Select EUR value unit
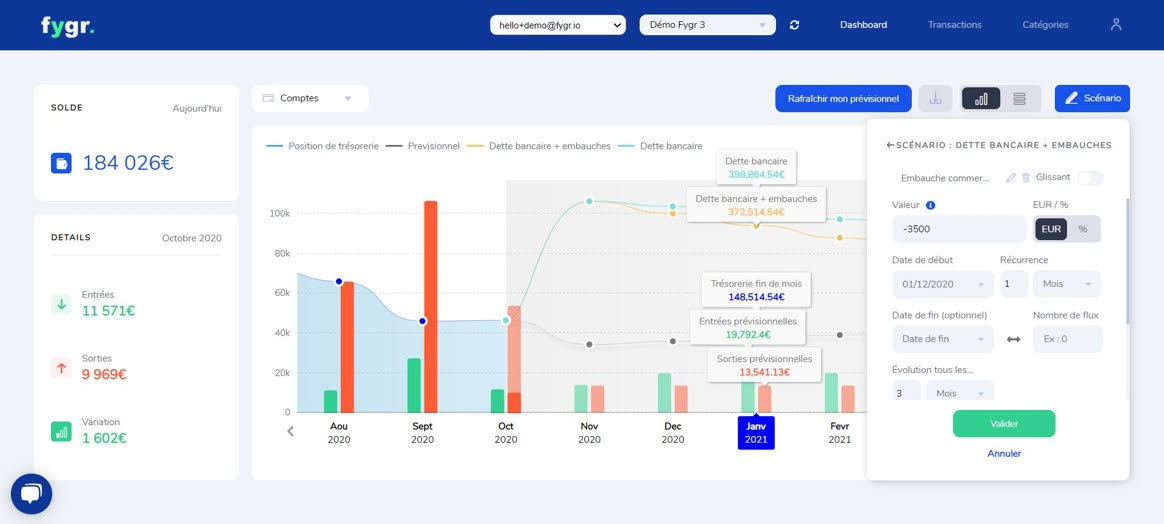The image size is (1164, 524). click(1051, 229)
